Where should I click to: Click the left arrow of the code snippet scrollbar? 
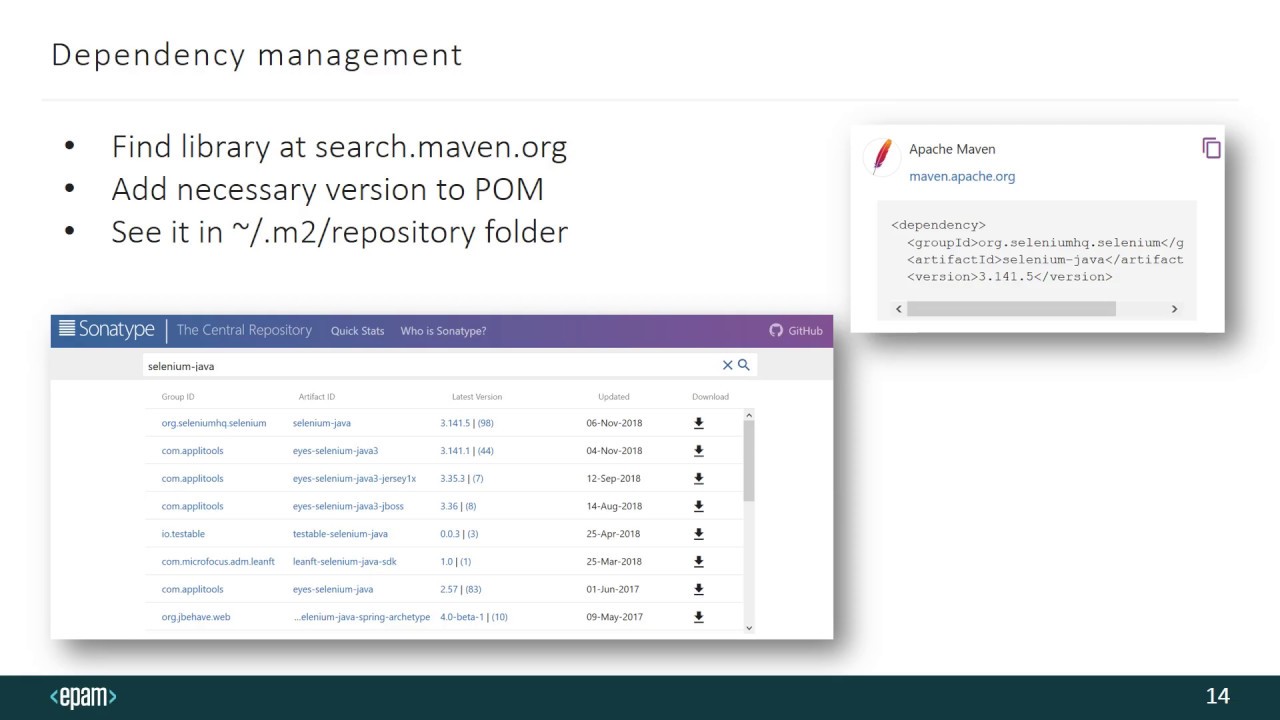click(898, 309)
